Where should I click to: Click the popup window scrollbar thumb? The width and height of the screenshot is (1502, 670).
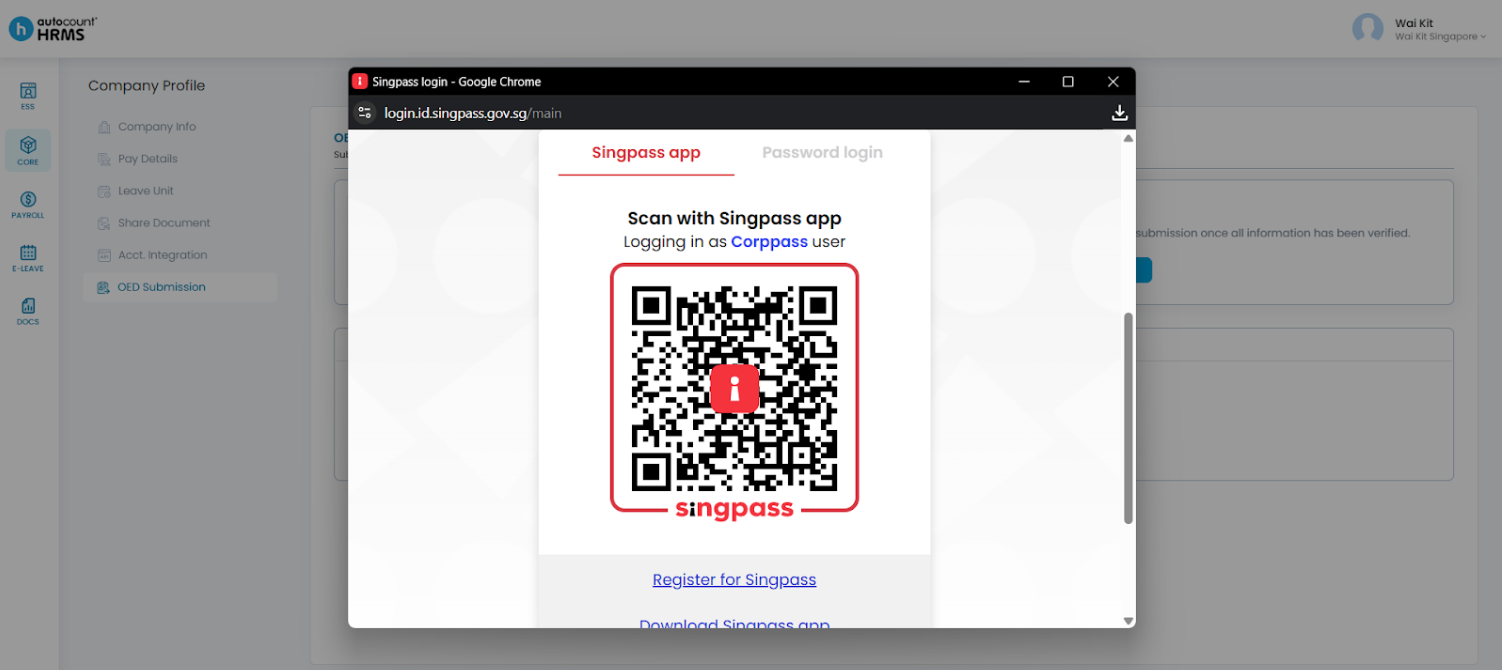[1128, 418]
